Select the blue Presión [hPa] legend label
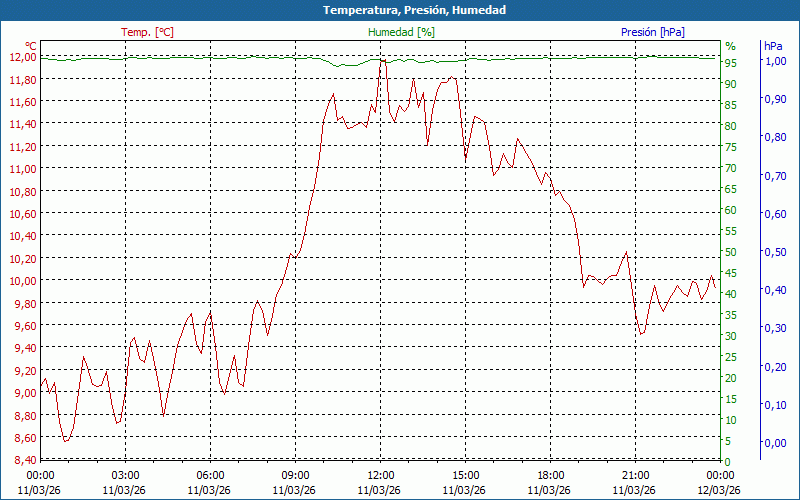 pos(652,32)
